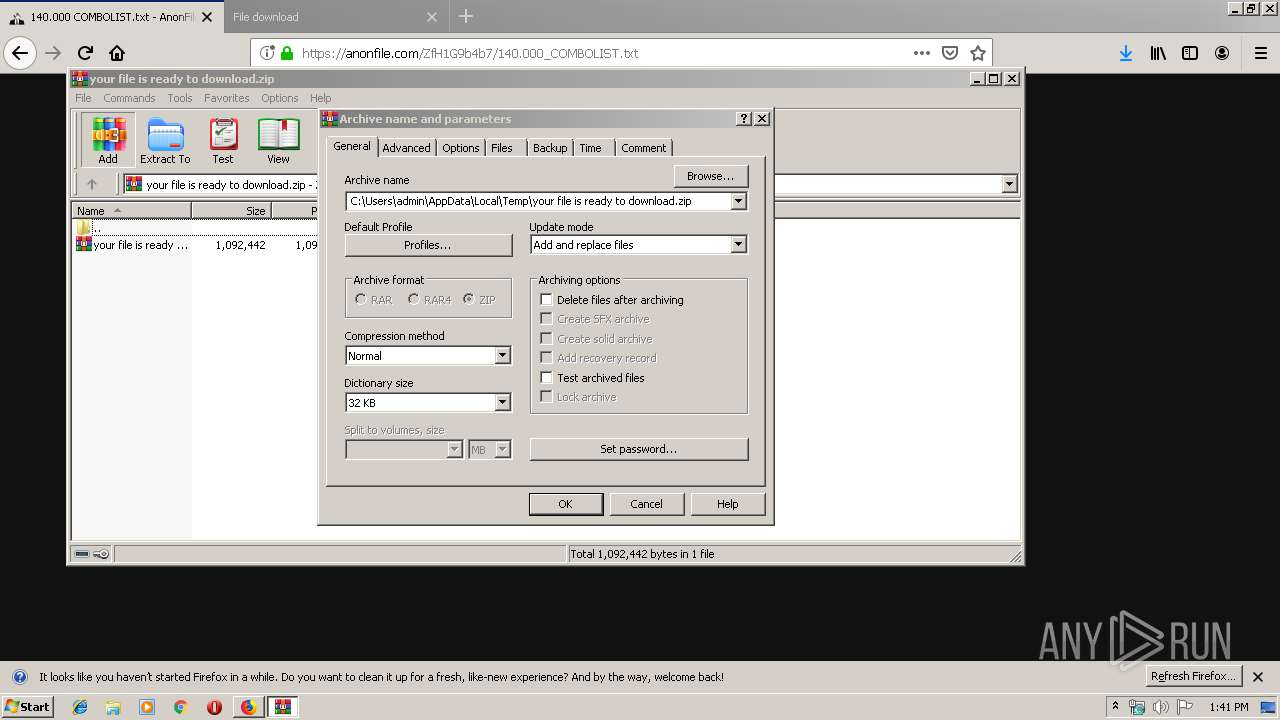This screenshot has width=1280, height=720.
Task: Open Windows Explorer from the taskbar
Action: pos(113,707)
